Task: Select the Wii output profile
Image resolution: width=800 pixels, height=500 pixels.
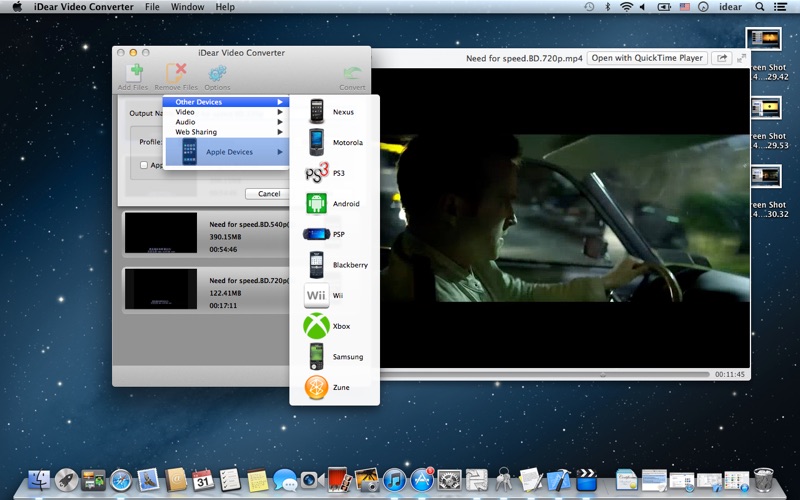Action: tap(334, 295)
